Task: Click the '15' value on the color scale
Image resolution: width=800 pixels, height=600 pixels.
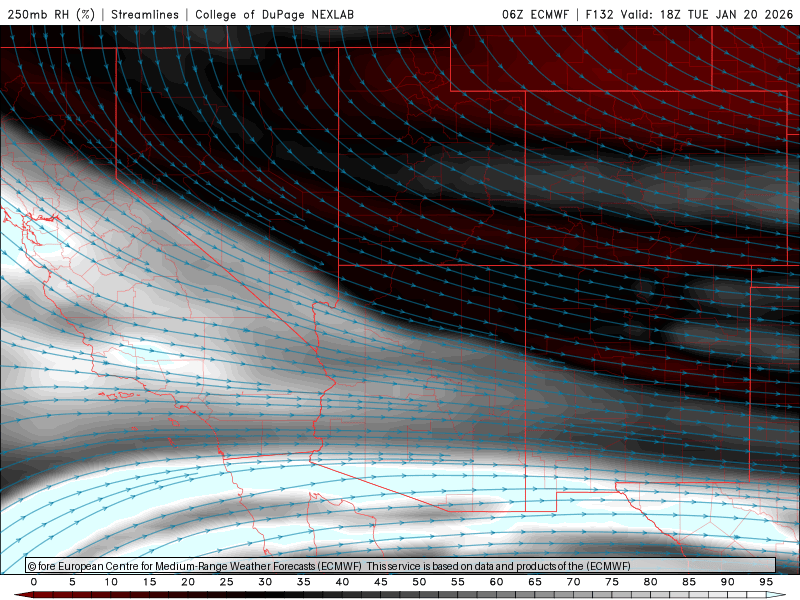Action: pos(149,582)
